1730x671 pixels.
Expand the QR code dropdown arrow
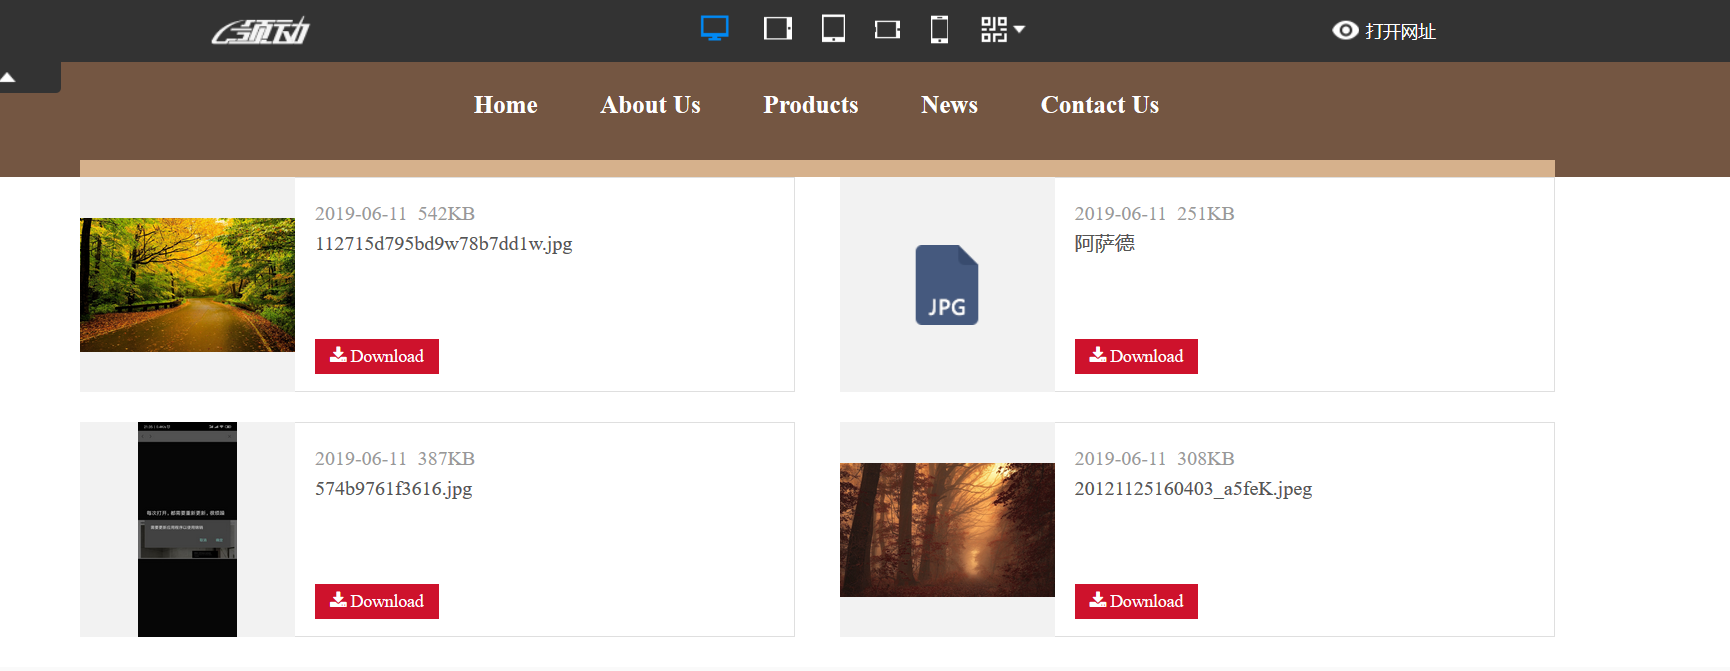pos(1020,30)
